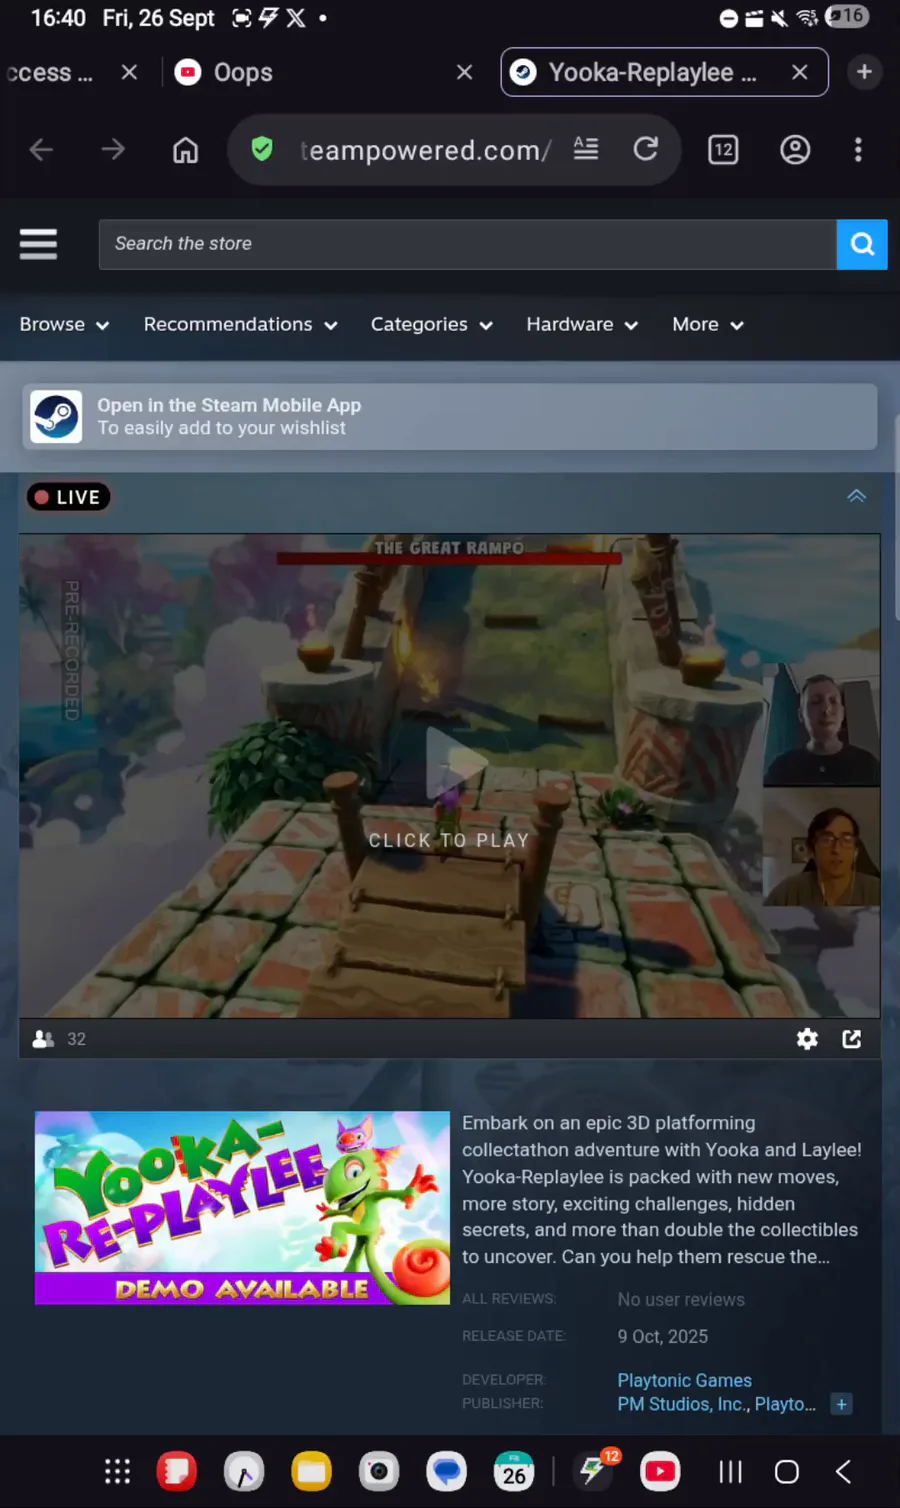Viewport: 900px width, 1508px height.
Task: Open the lightning app with 12 badge
Action: tap(595, 1470)
